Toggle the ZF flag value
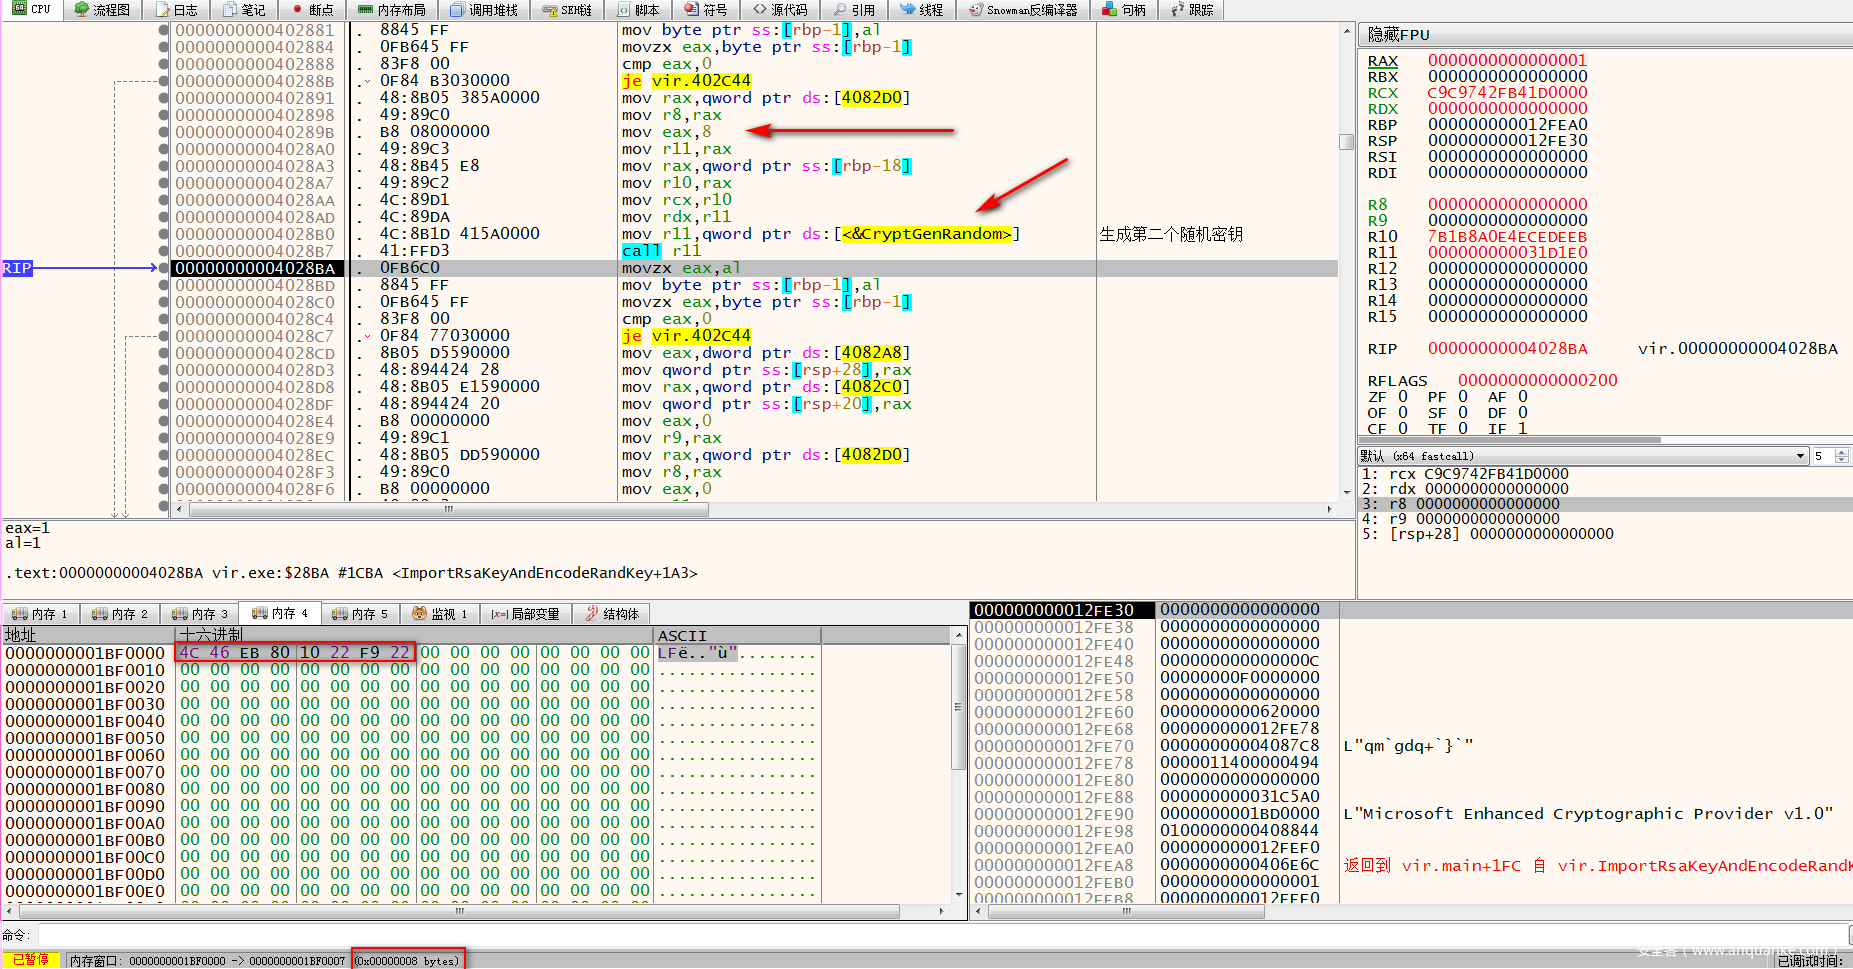This screenshot has width=1853, height=969. [1403, 397]
